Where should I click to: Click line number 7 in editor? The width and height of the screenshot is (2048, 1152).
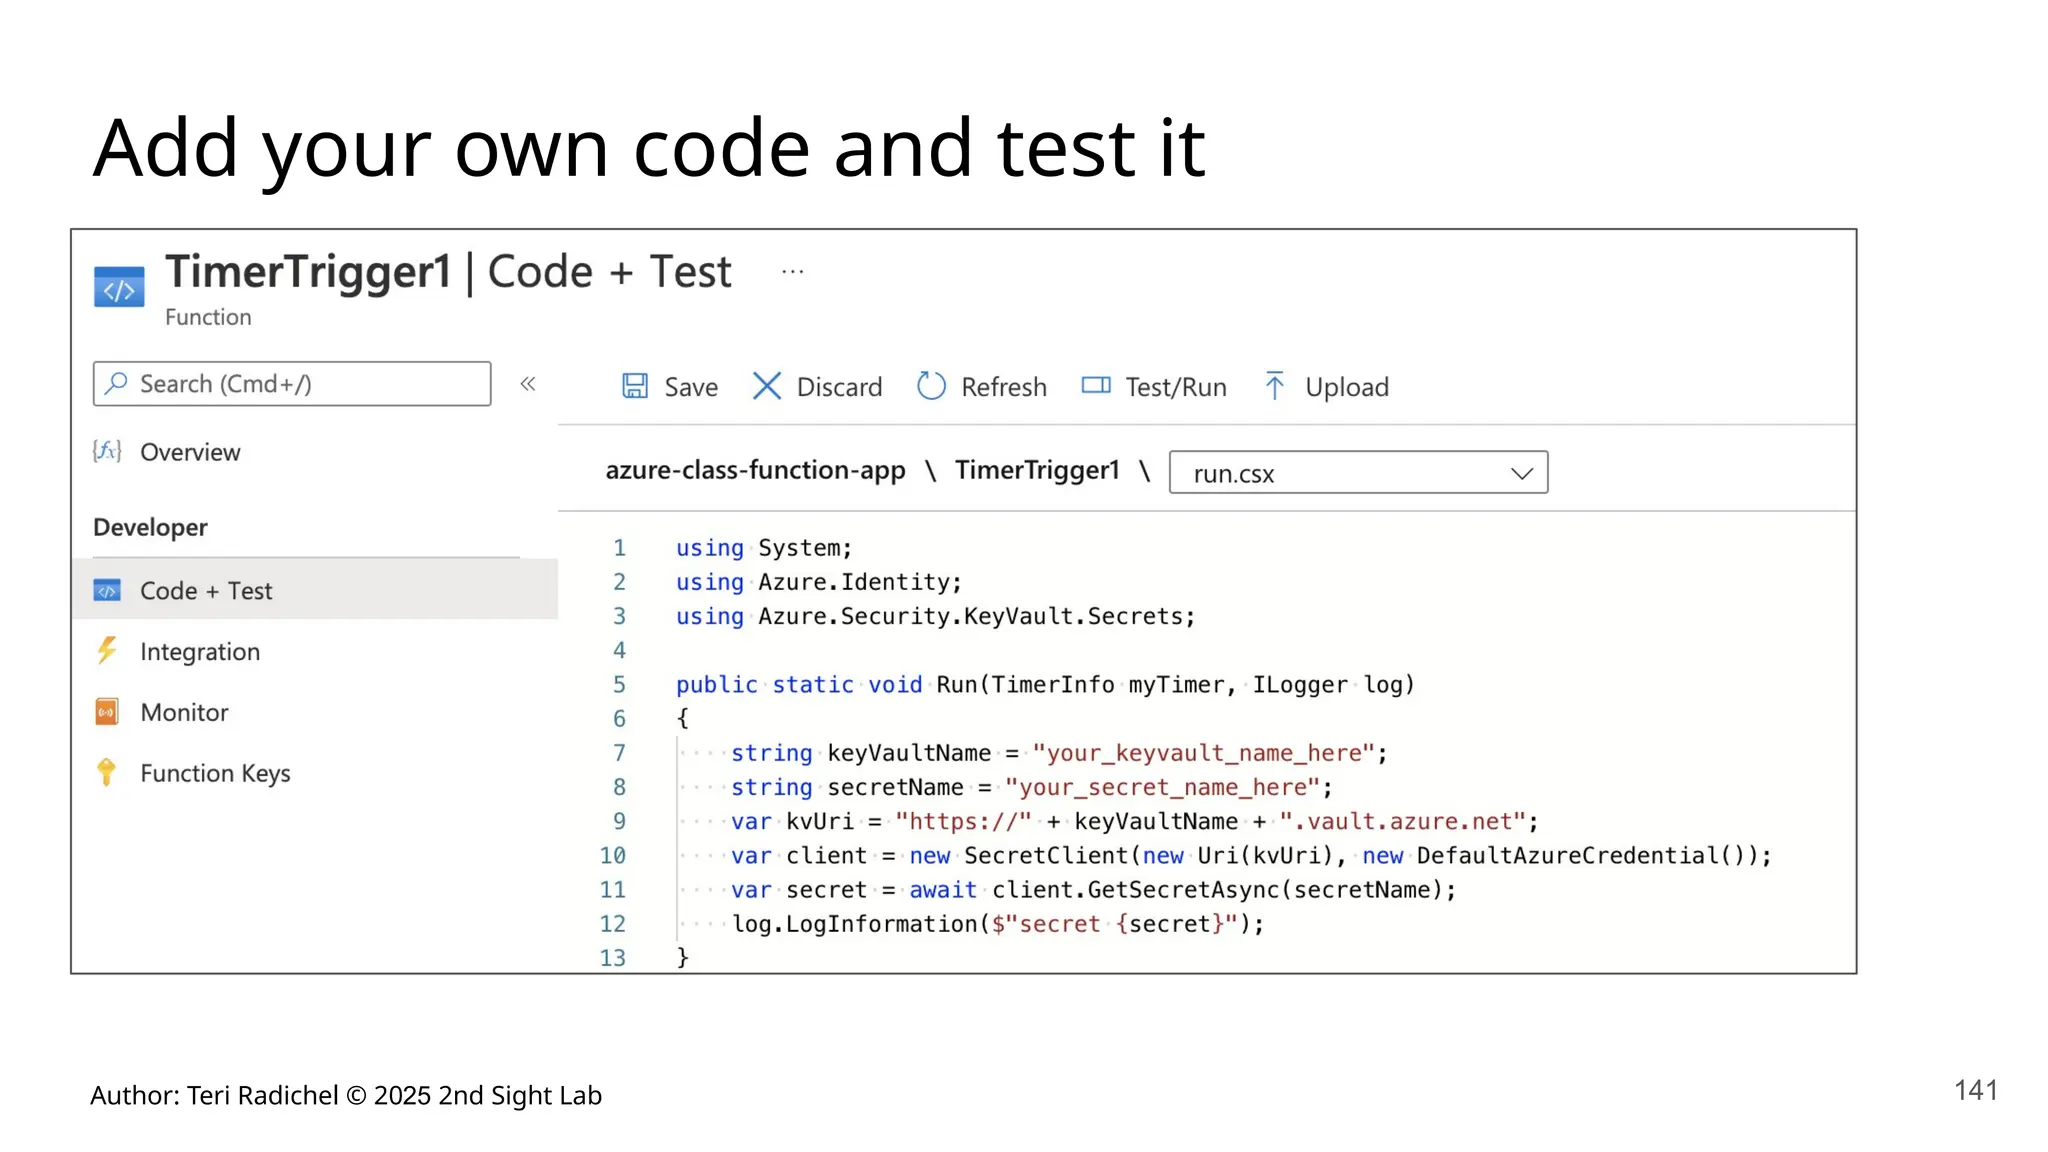(x=619, y=753)
